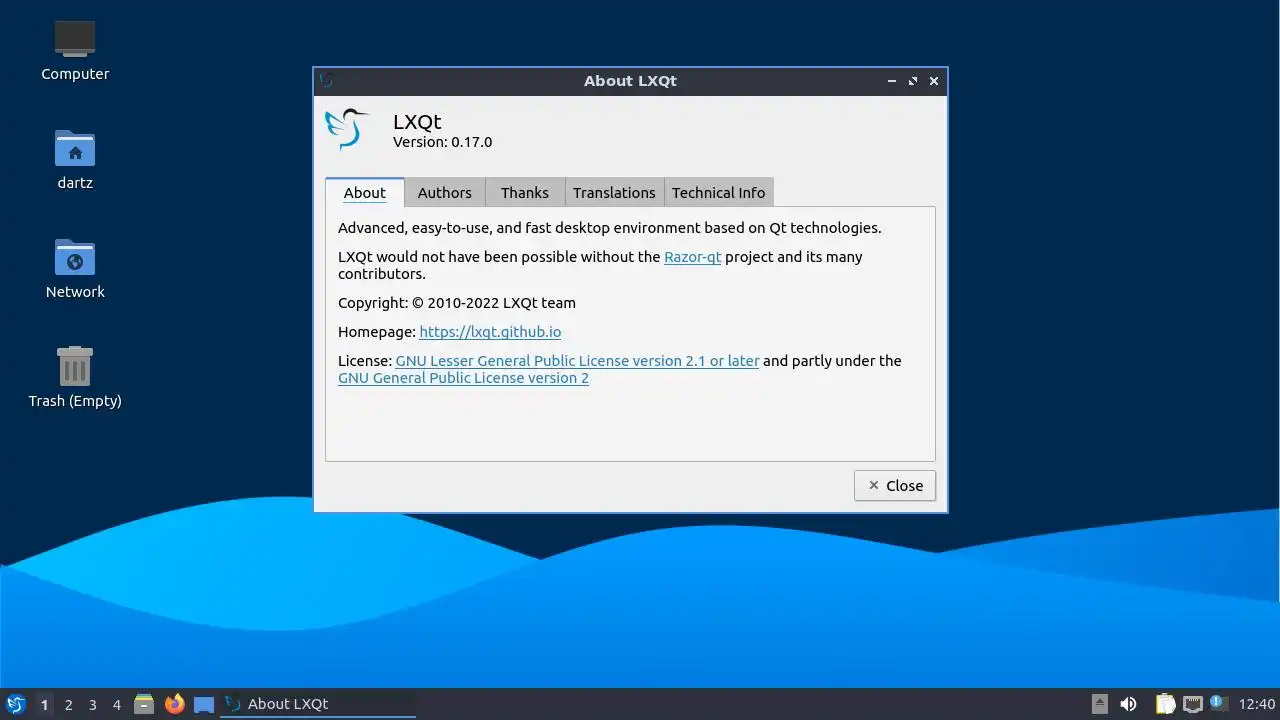Switch to virtual desktop 3
1280x720 pixels.
[x=92, y=704]
